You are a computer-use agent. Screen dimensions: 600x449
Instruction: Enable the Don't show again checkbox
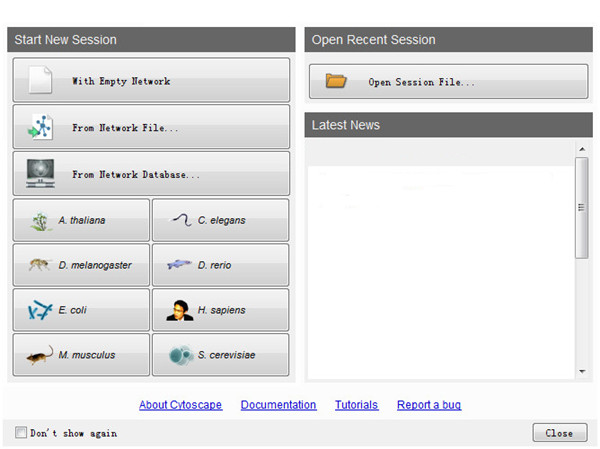pyautogui.click(x=21, y=433)
